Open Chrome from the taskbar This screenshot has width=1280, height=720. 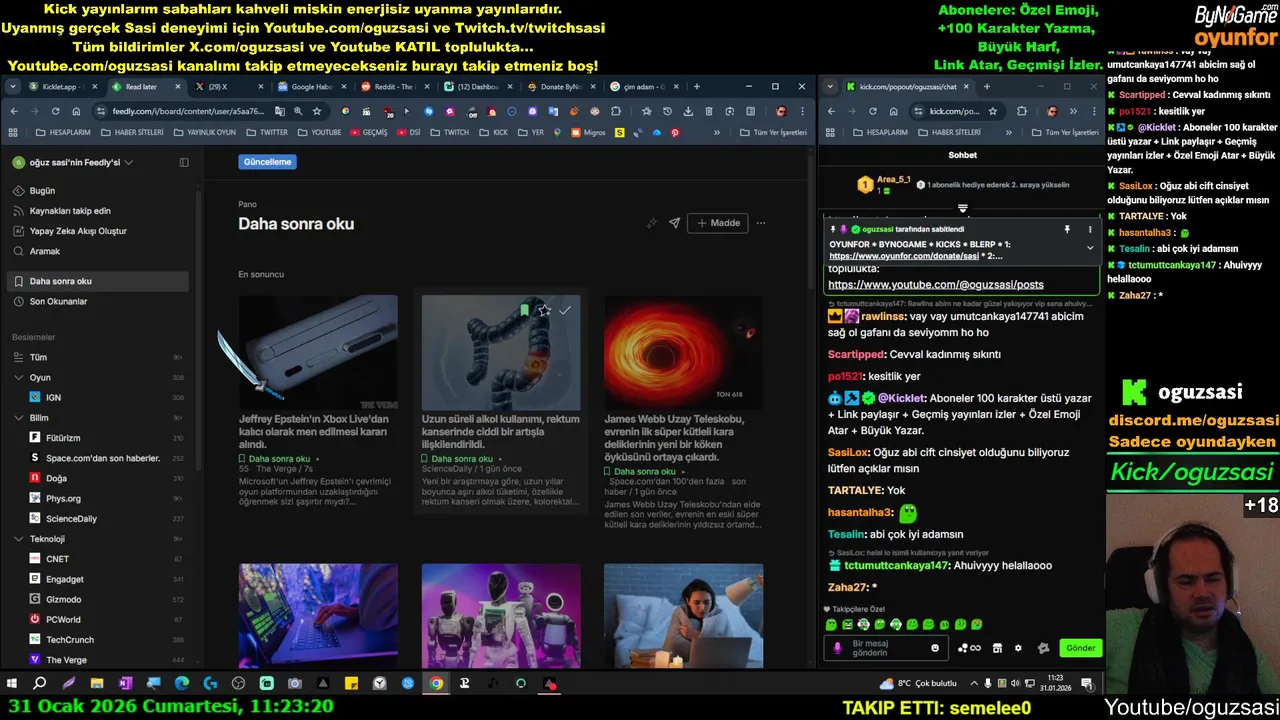point(437,684)
